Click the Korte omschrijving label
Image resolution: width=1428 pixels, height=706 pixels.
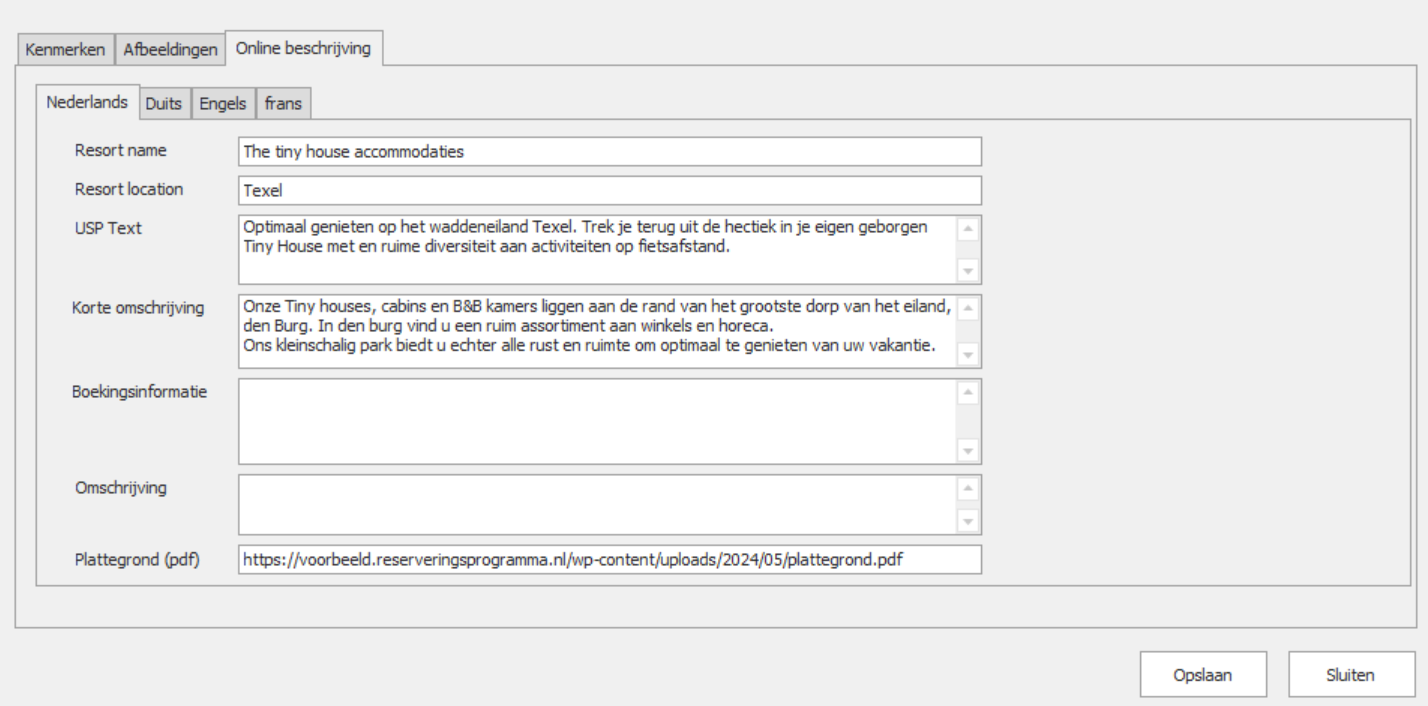coord(138,308)
